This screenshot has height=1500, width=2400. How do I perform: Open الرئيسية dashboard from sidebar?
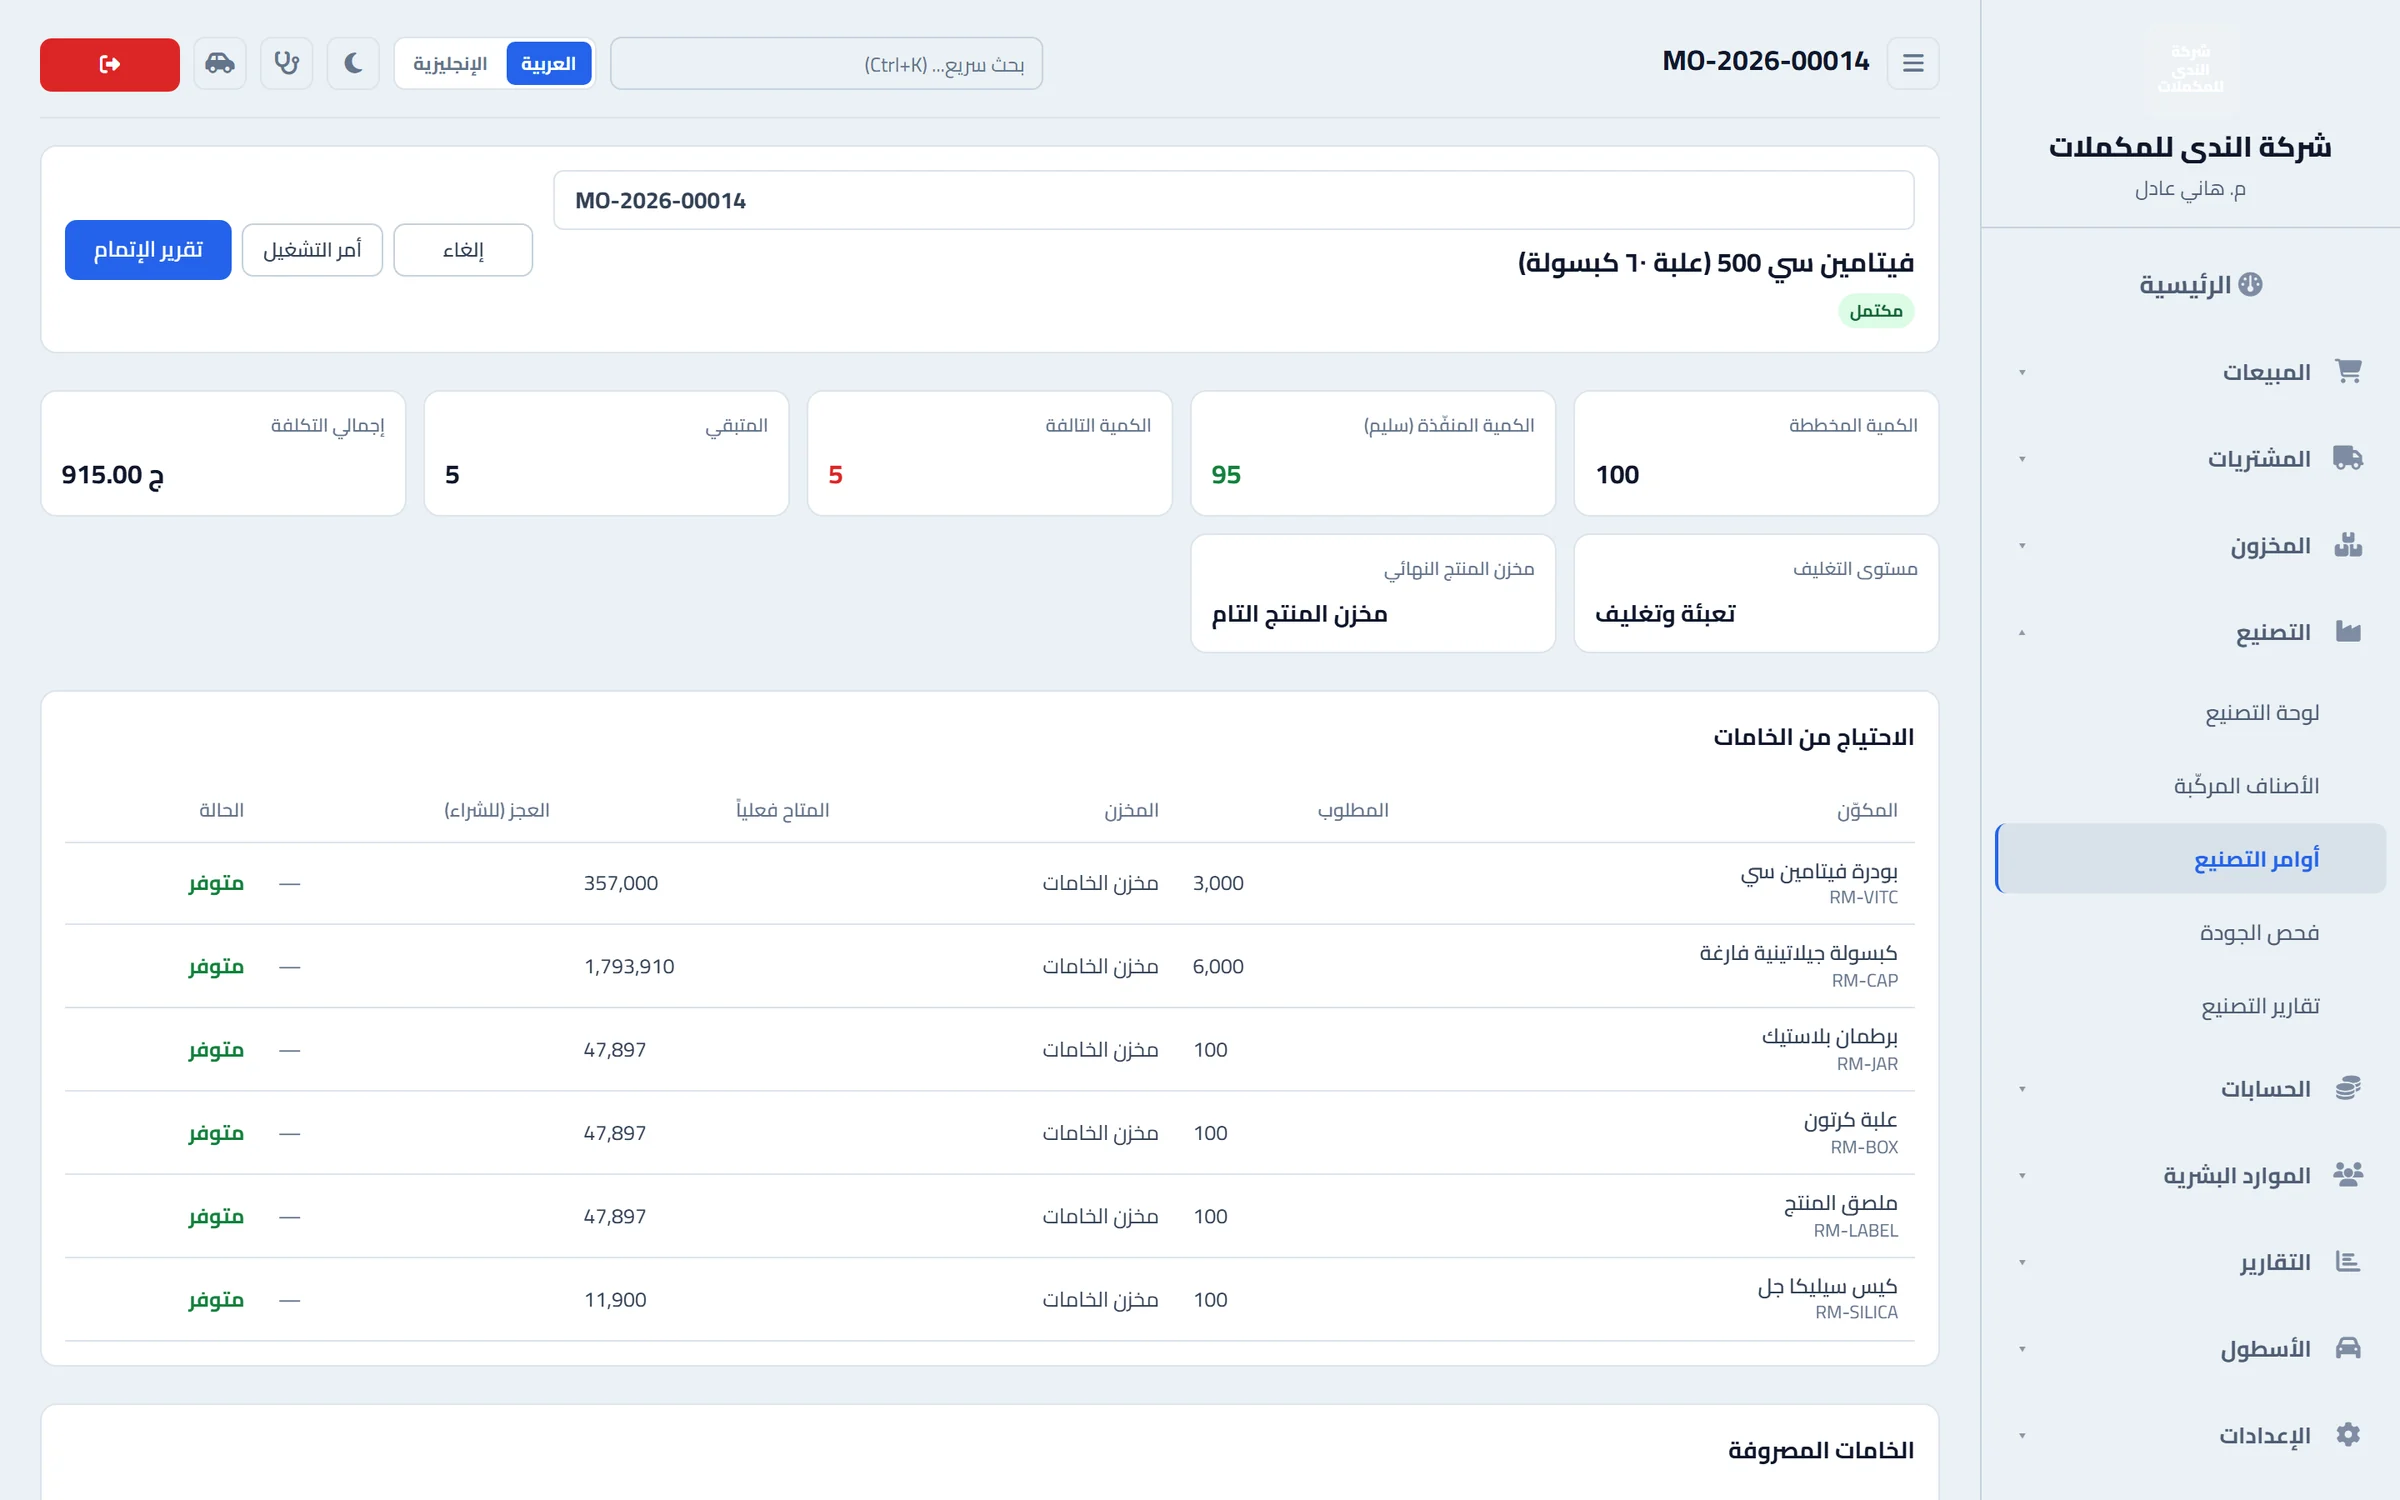tap(2200, 285)
